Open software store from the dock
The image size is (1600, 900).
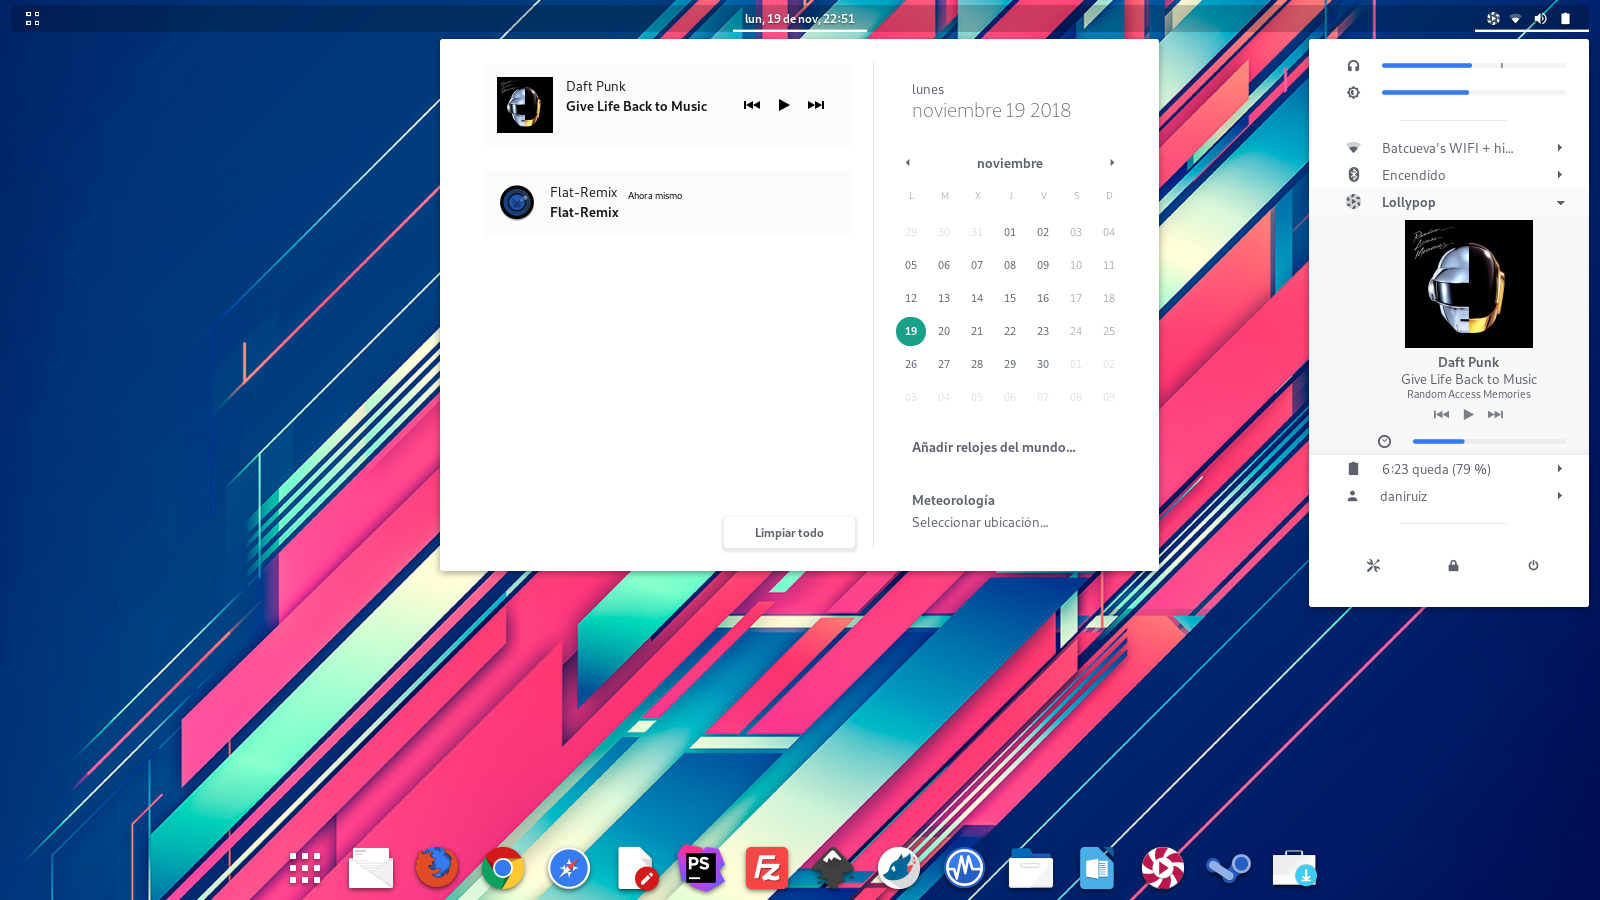pos(1295,868)
